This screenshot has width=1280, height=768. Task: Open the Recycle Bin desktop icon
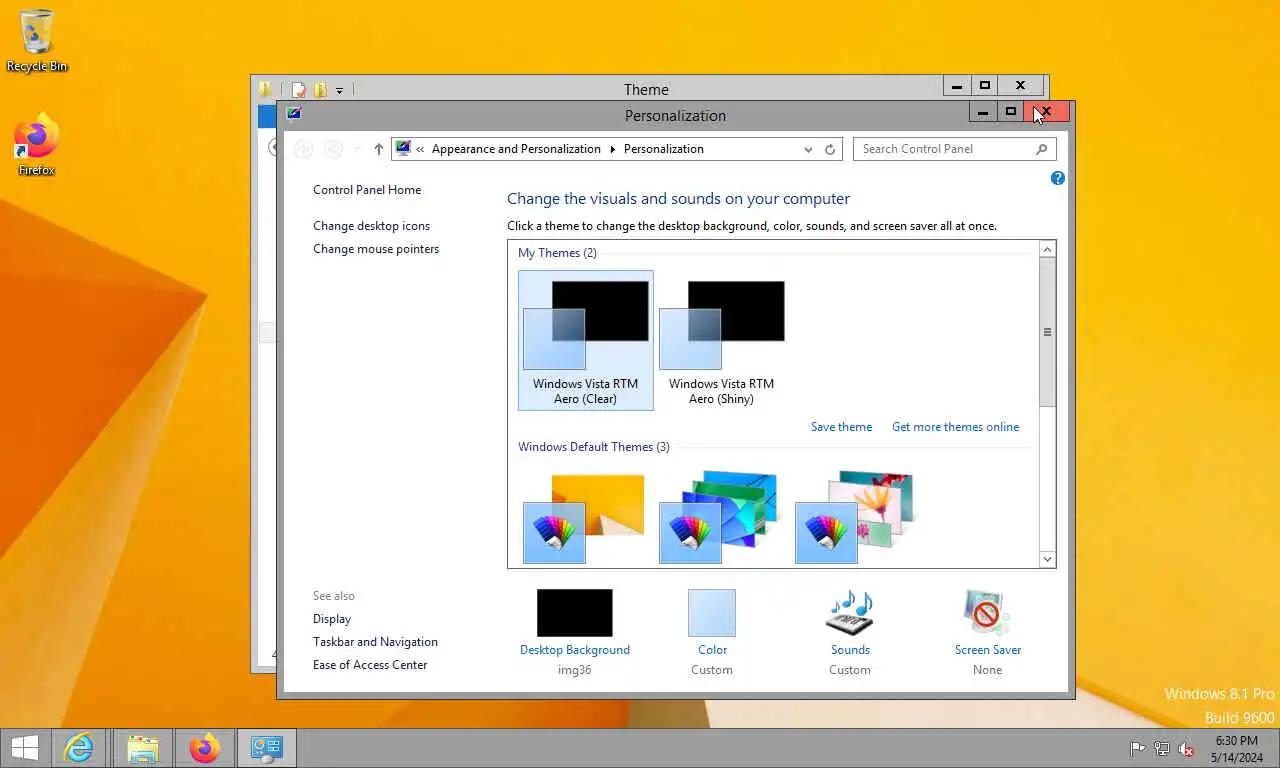click(37, 40)
